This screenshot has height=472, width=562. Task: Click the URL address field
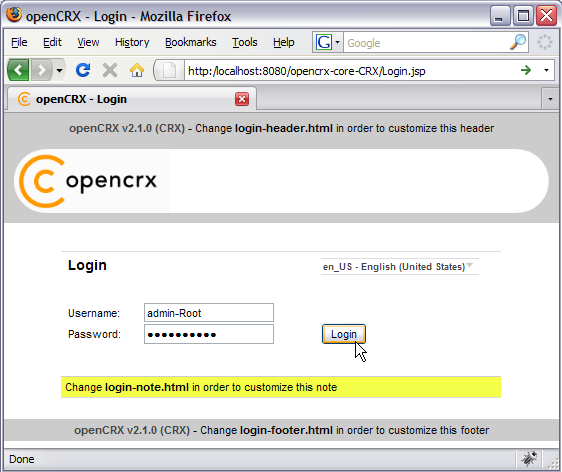[351, 71]
